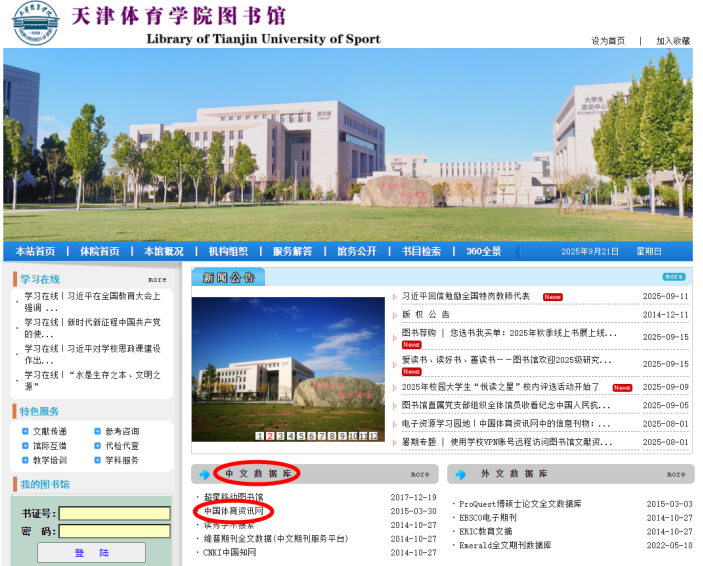
Task: Click the arrow icon beside 中文数据库 header
Action: coord(205,474)
